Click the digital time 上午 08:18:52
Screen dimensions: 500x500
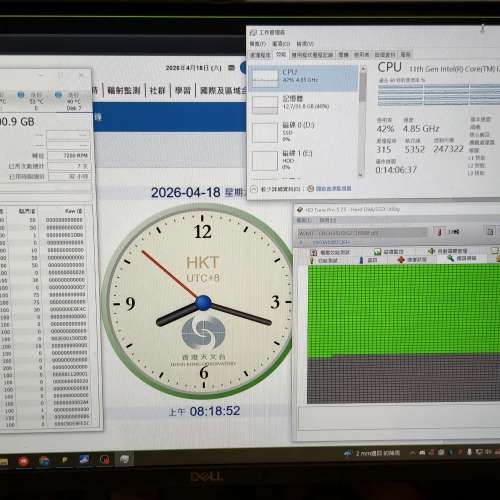204,411
